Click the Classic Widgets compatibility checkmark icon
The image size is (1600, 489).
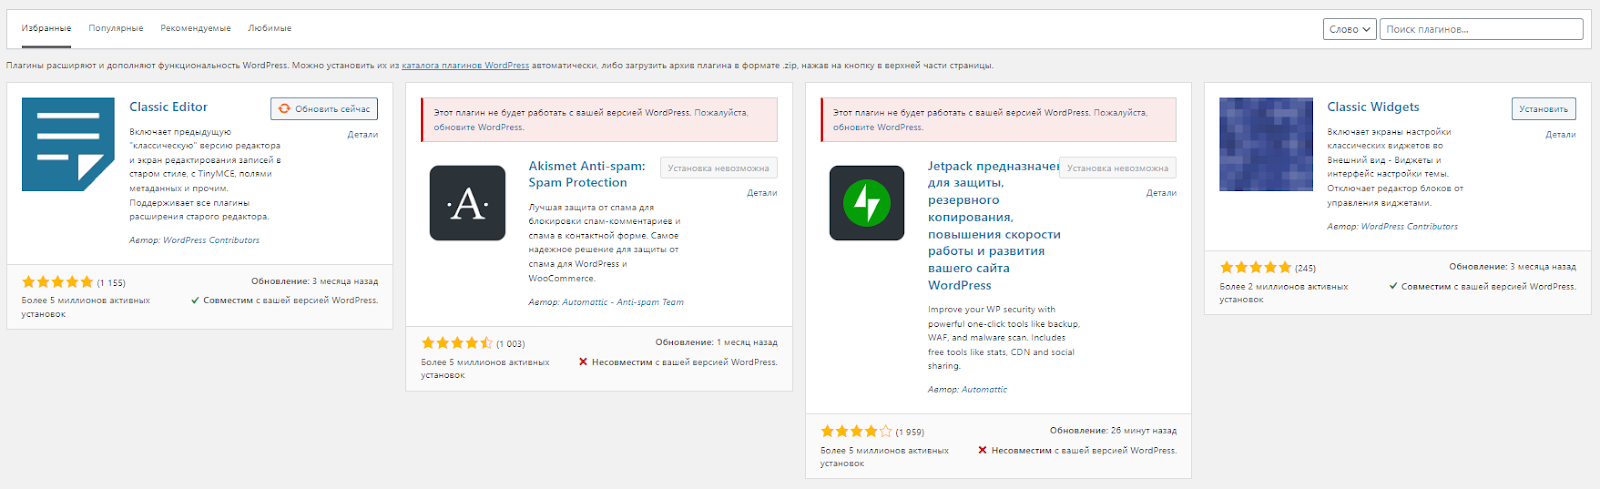1393,286
